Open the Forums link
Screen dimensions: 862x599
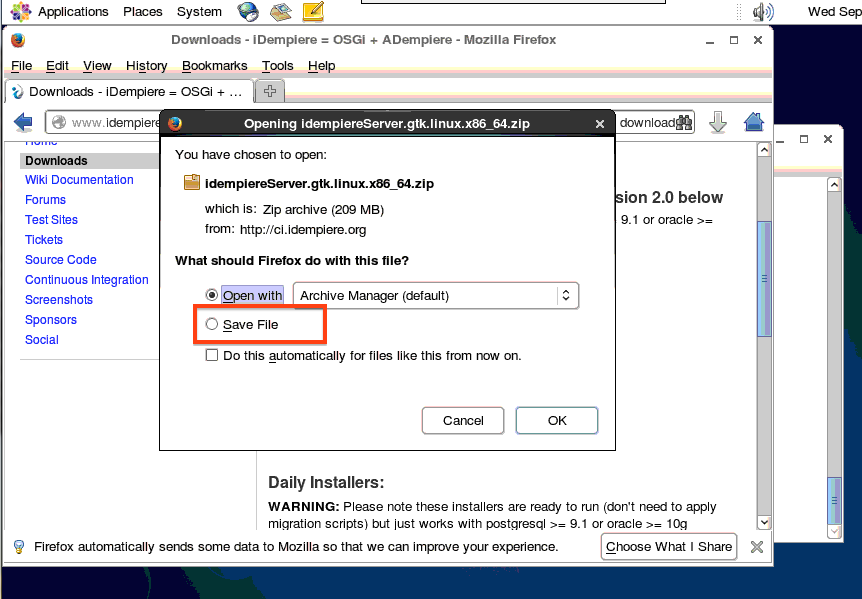(x=45, y=199)
